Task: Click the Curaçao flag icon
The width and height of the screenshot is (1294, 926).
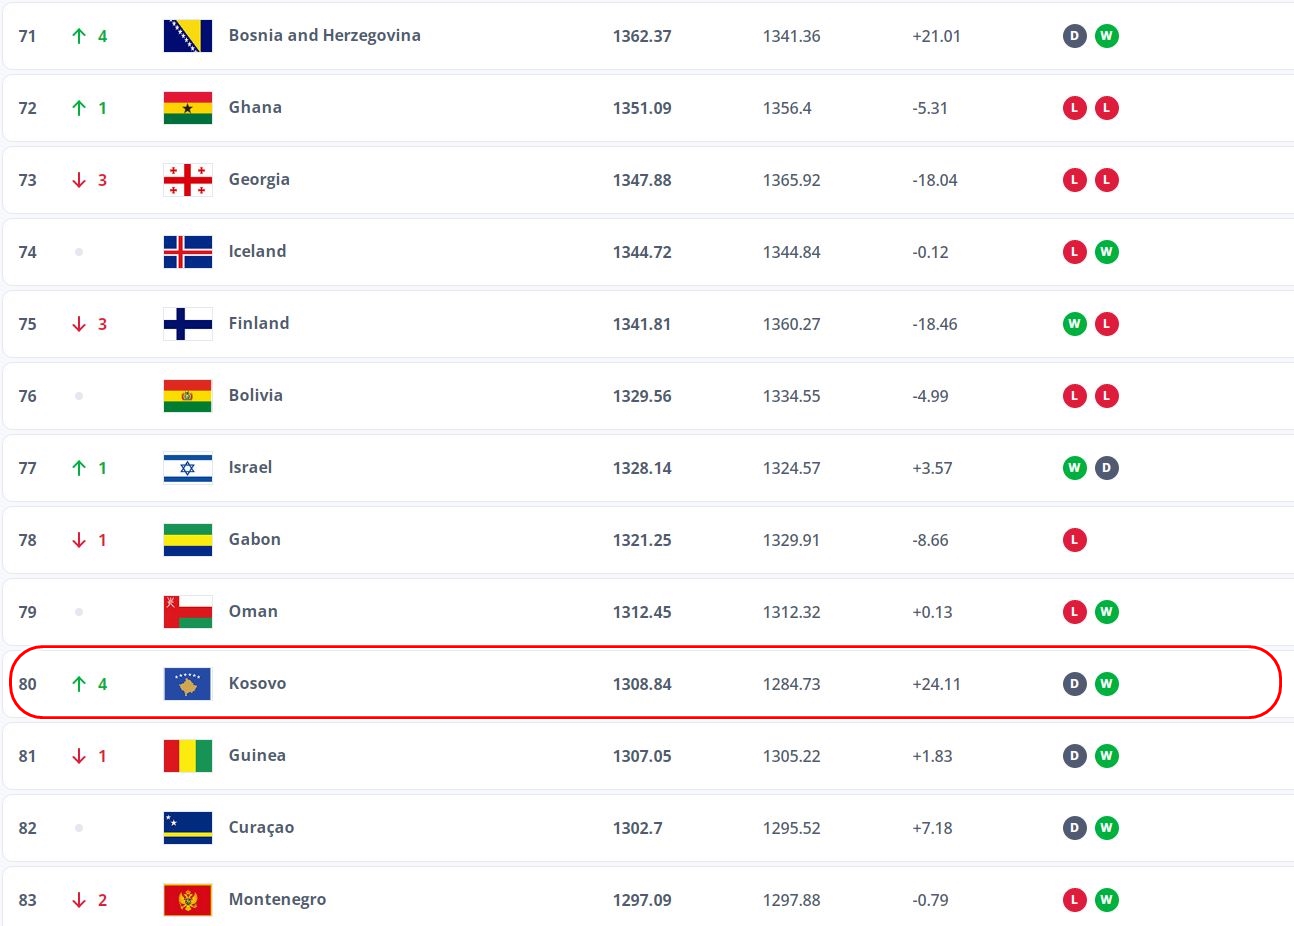Action: click(187, 828)
